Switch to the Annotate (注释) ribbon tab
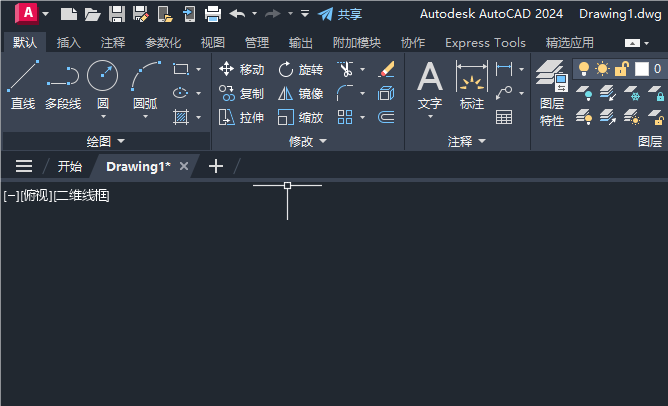This screenshot has height=406, width=668. point(113,43)
